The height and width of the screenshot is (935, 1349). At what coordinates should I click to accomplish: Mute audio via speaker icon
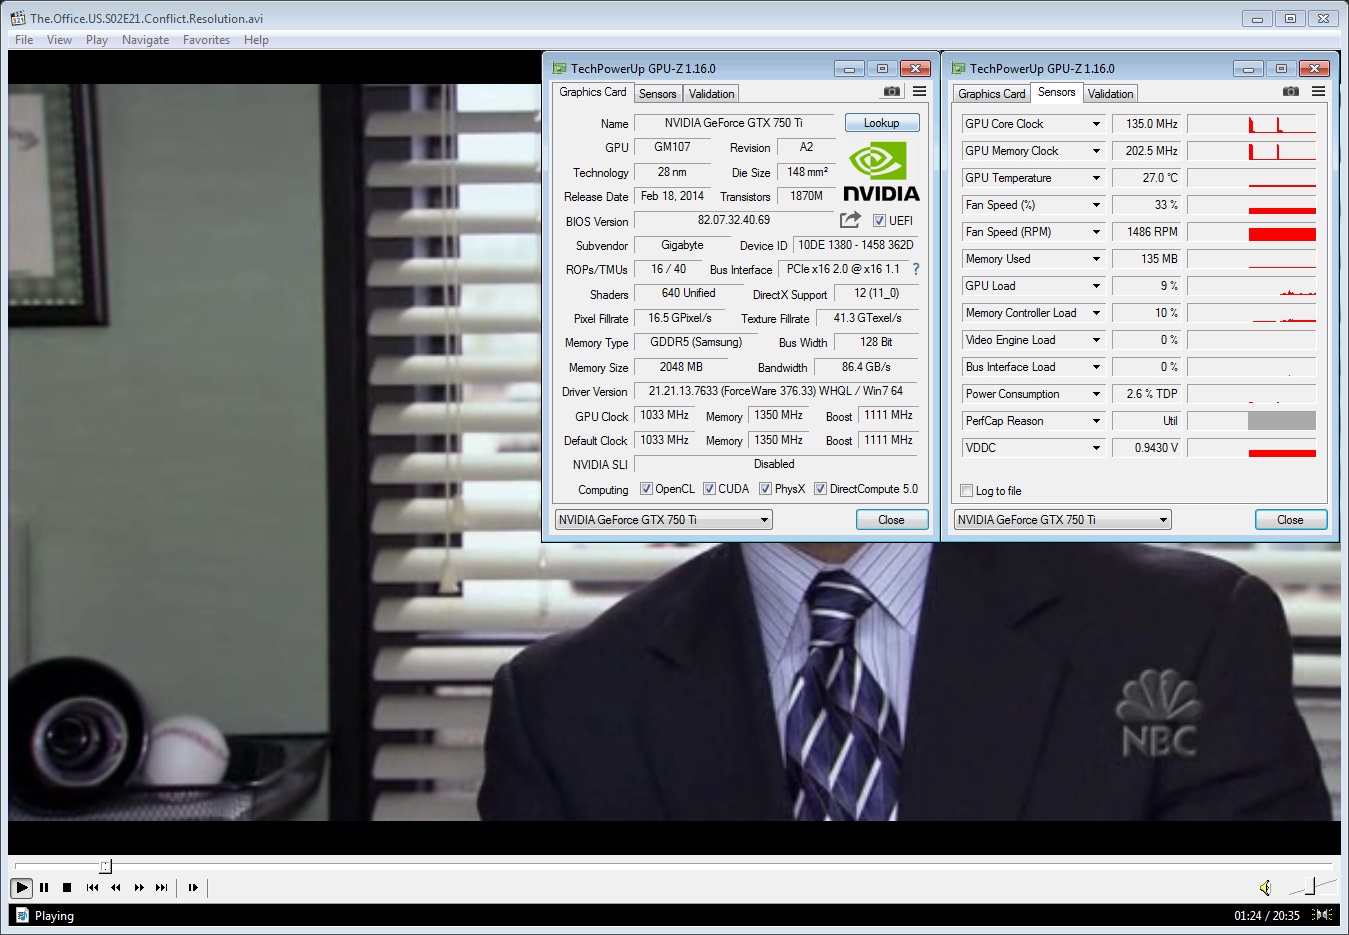coord(1265,887)
